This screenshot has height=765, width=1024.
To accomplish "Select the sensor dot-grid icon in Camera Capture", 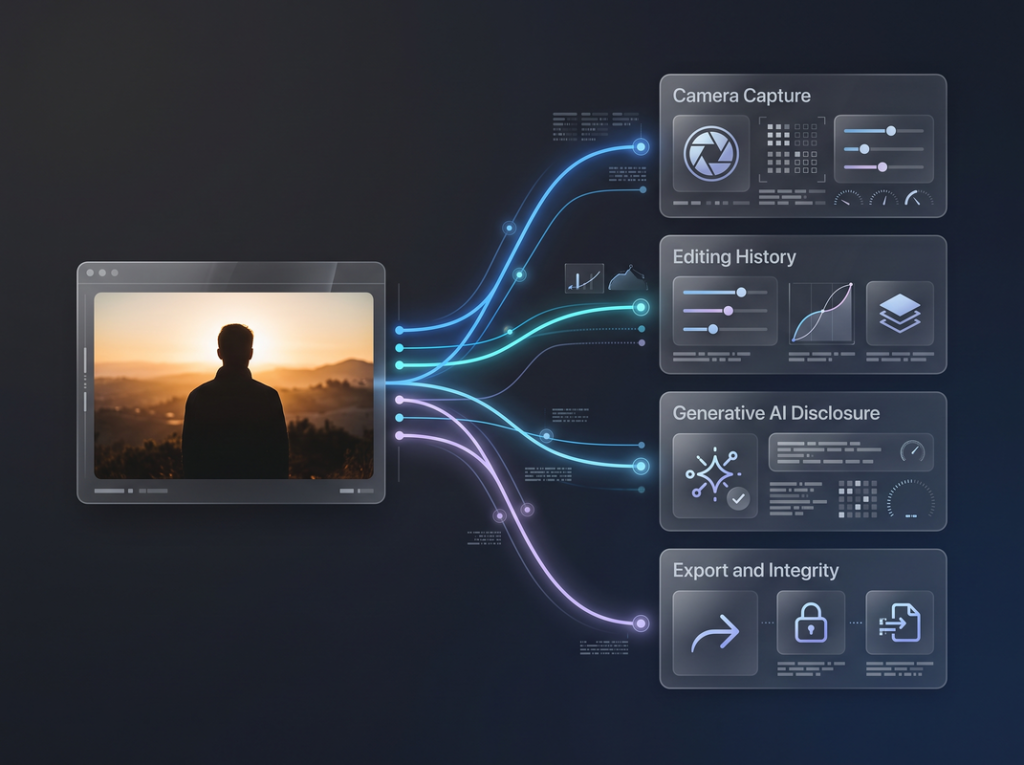I will click(792, 150).
